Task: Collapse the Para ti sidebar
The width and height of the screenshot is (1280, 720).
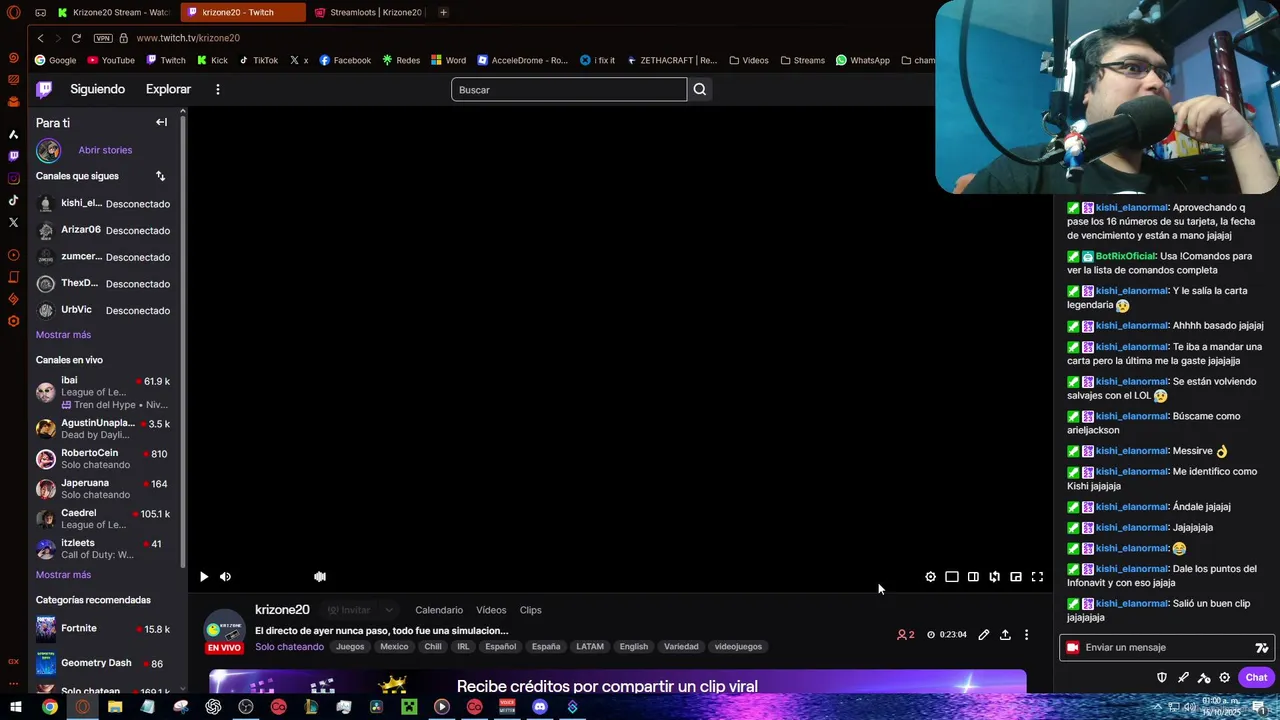Action: [x=161, y=122]
